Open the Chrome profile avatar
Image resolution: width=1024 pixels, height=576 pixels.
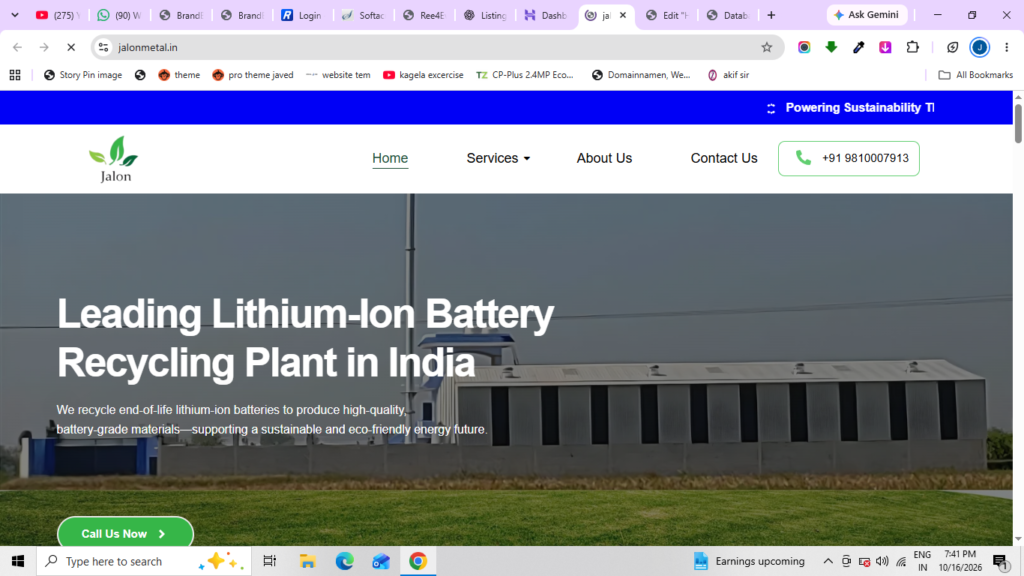point(979,47)
